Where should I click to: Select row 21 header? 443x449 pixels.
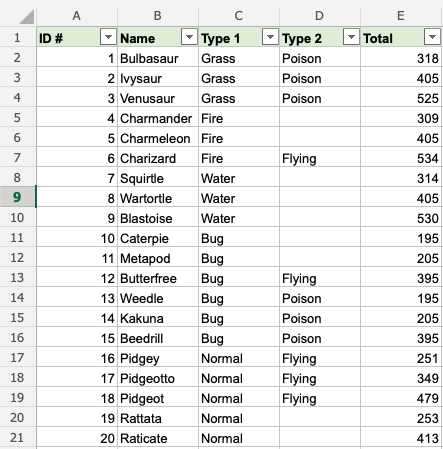click(17, 437)
